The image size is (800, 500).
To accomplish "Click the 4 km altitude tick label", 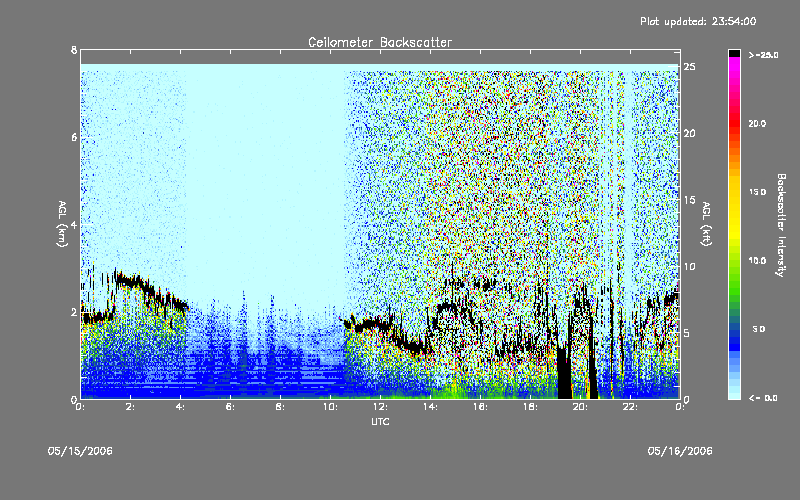I will tap(74, 224).
